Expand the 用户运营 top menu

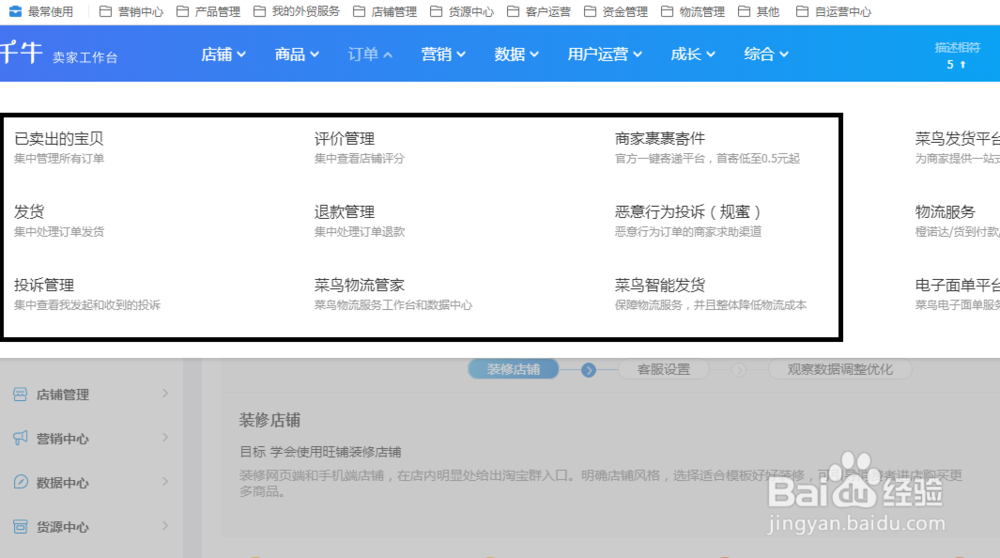[605, 54]
